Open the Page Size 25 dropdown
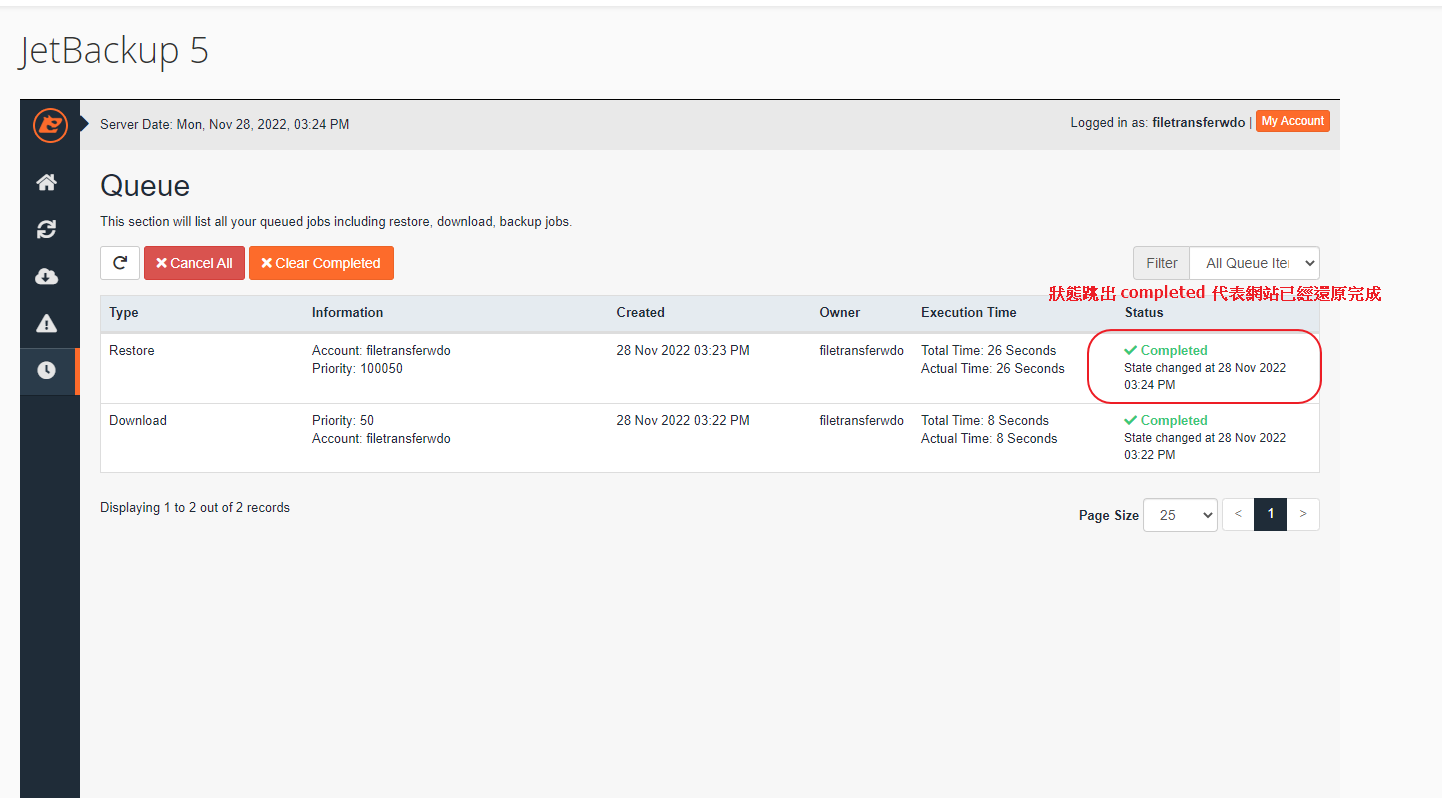Image resolution: width=1442 pixels, height=798 pixels. (x=1180, y=515)
